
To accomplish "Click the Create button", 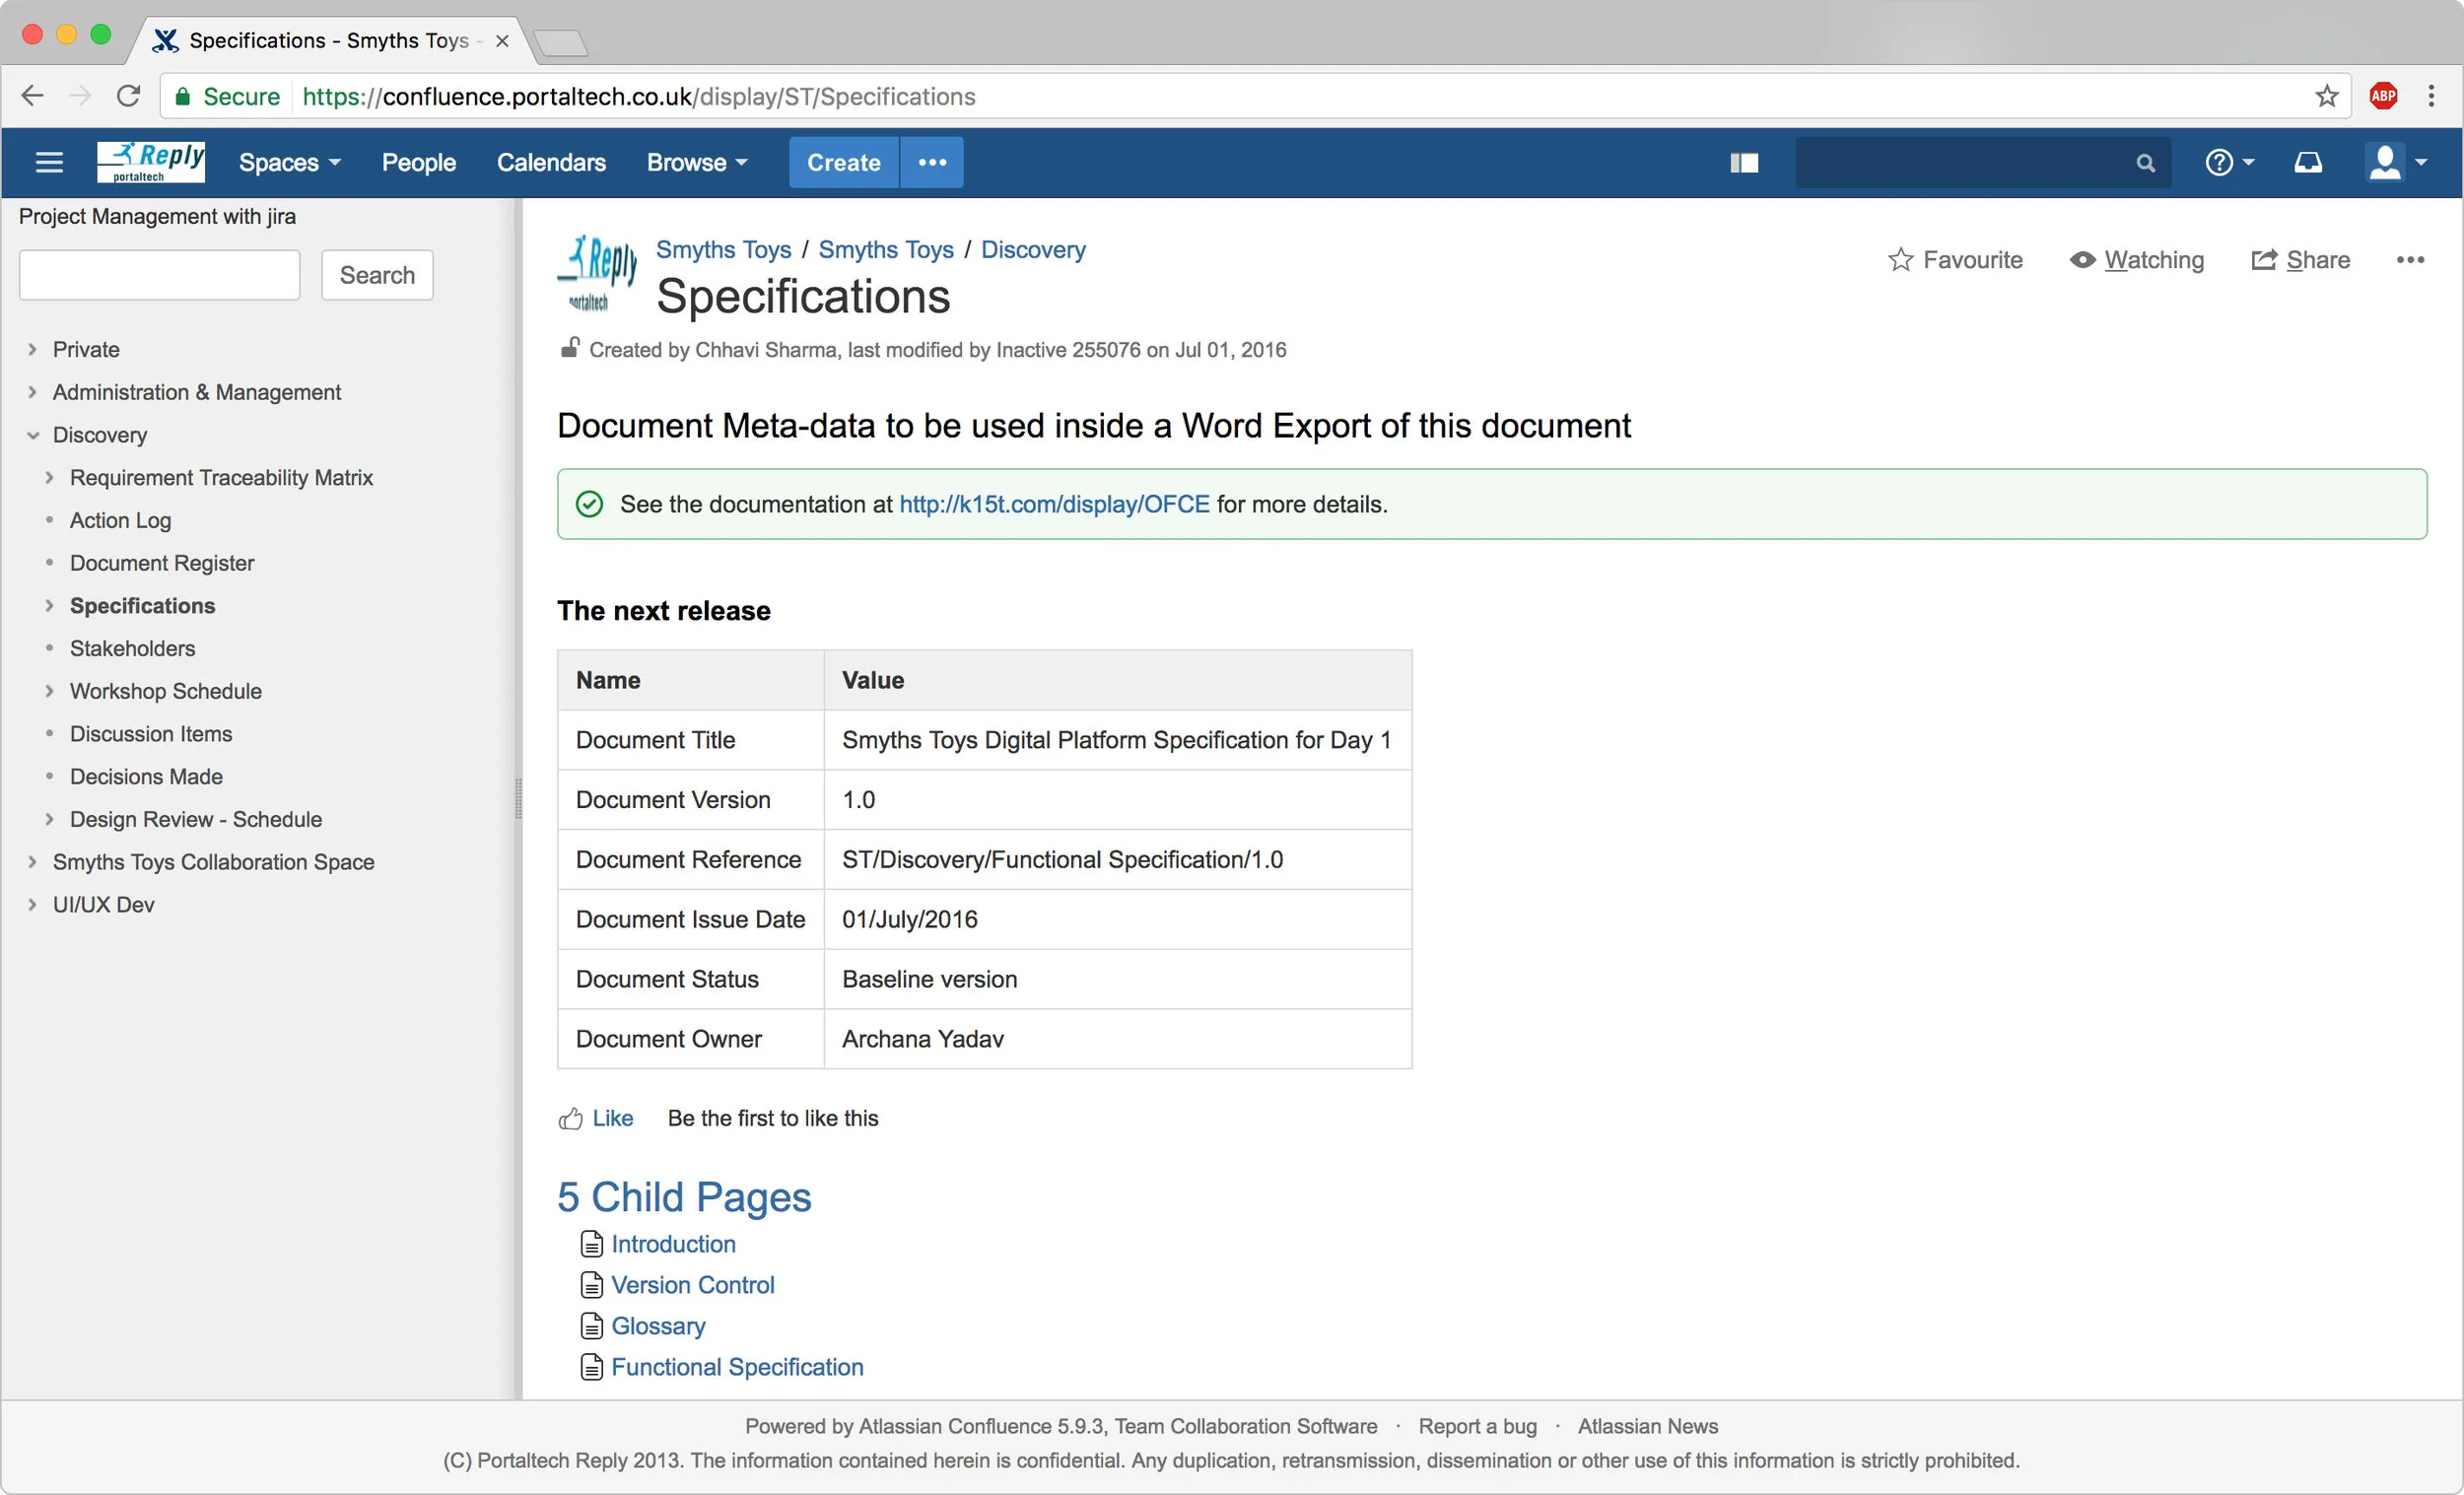I will click(844, 162).
